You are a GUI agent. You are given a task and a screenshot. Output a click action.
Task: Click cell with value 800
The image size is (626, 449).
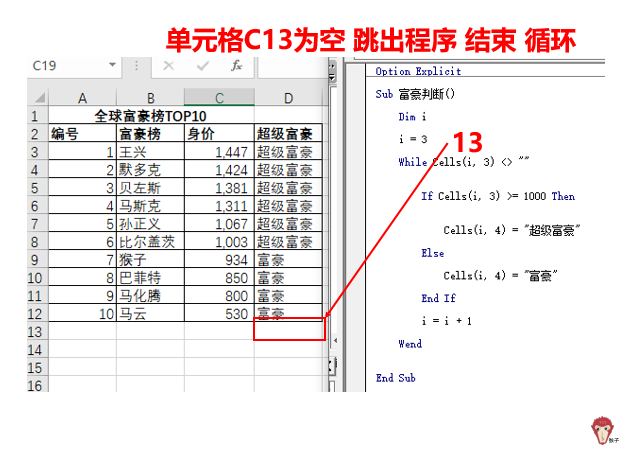point(219,296)
